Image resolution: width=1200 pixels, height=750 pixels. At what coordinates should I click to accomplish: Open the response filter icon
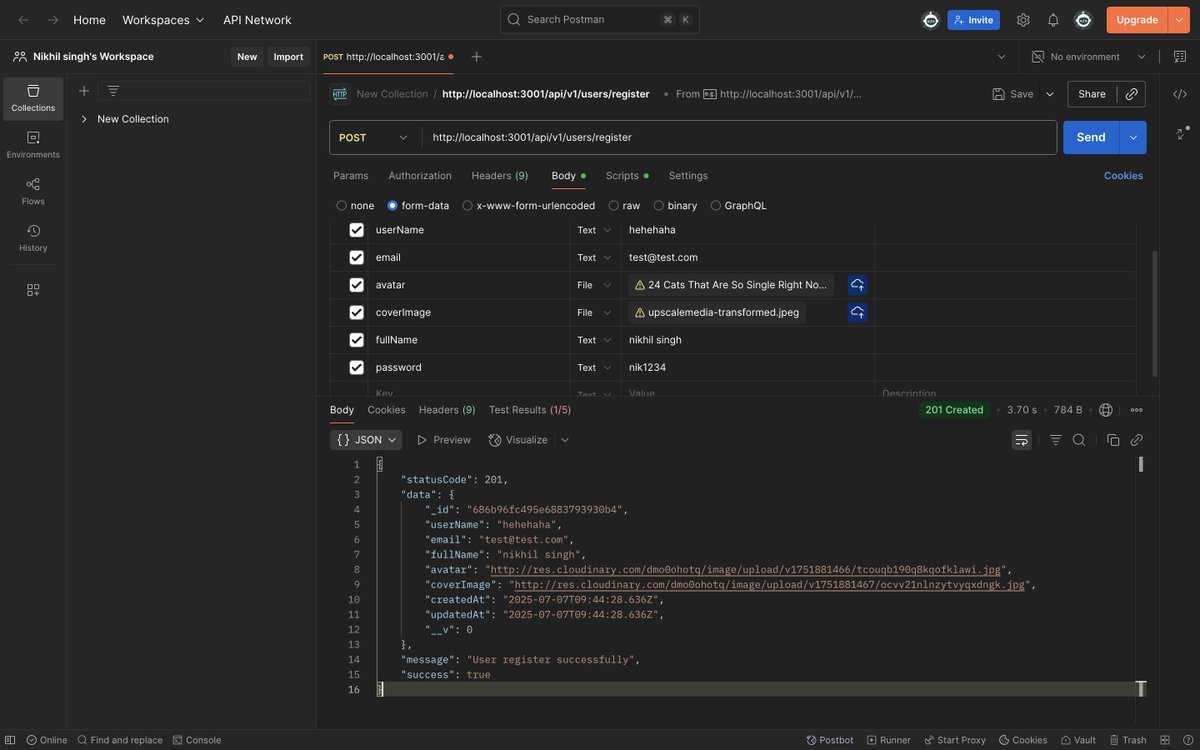click(x=1055, y=440)
